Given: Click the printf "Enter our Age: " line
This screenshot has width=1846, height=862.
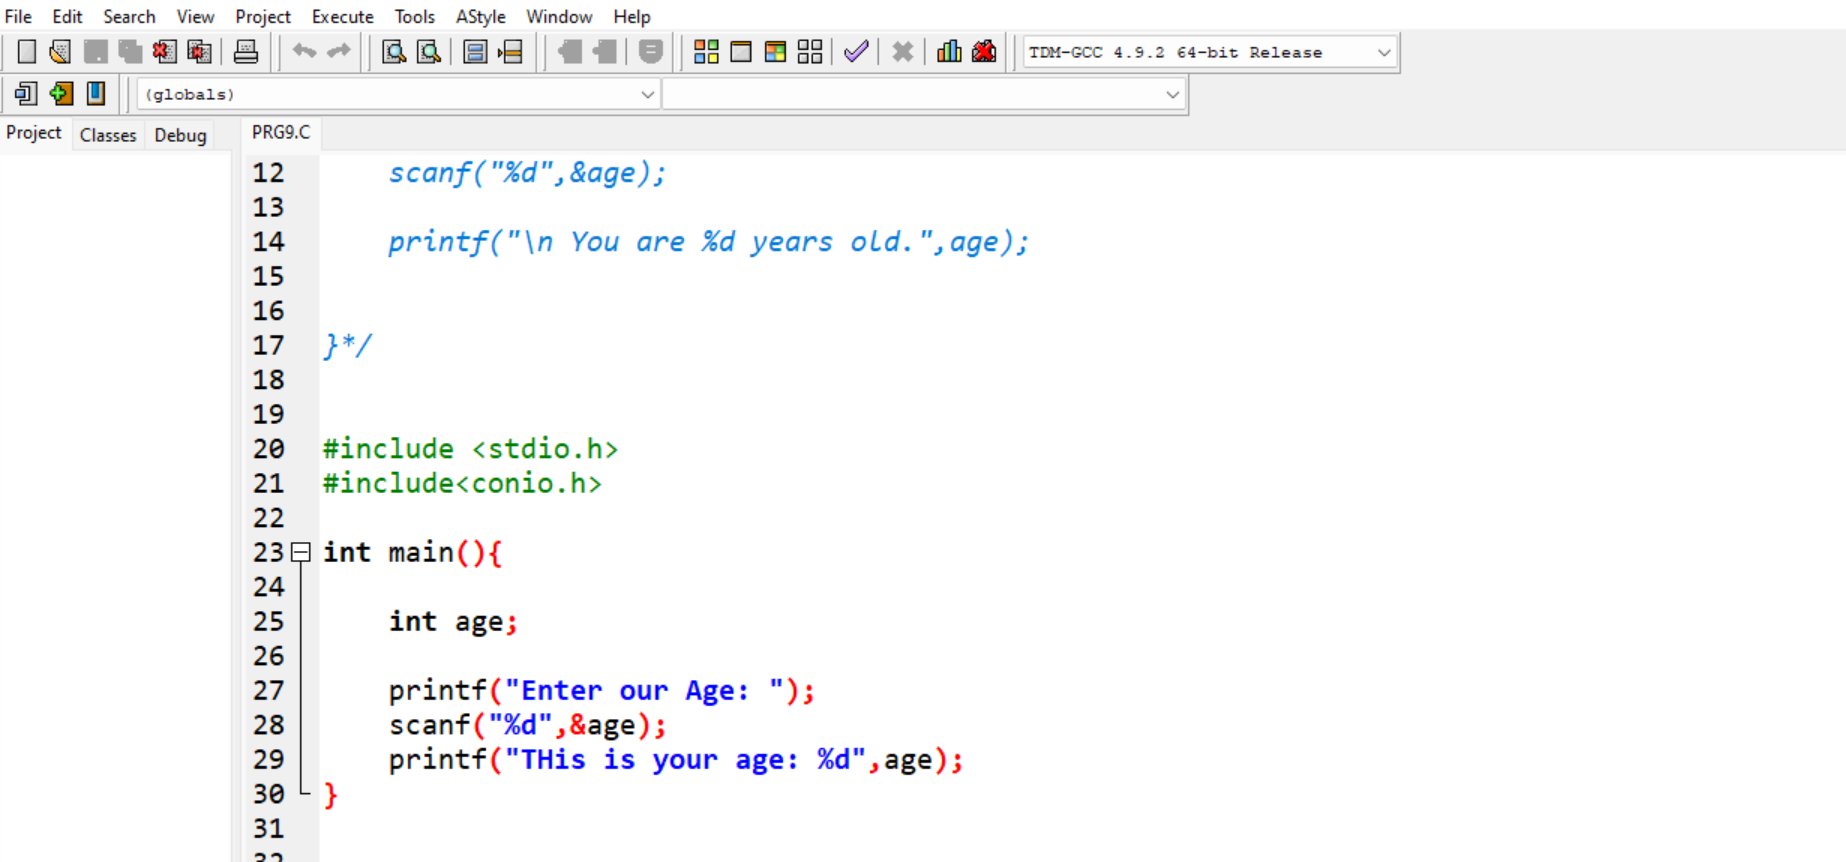Looking at the screenshot, I should tap(602, 691).
